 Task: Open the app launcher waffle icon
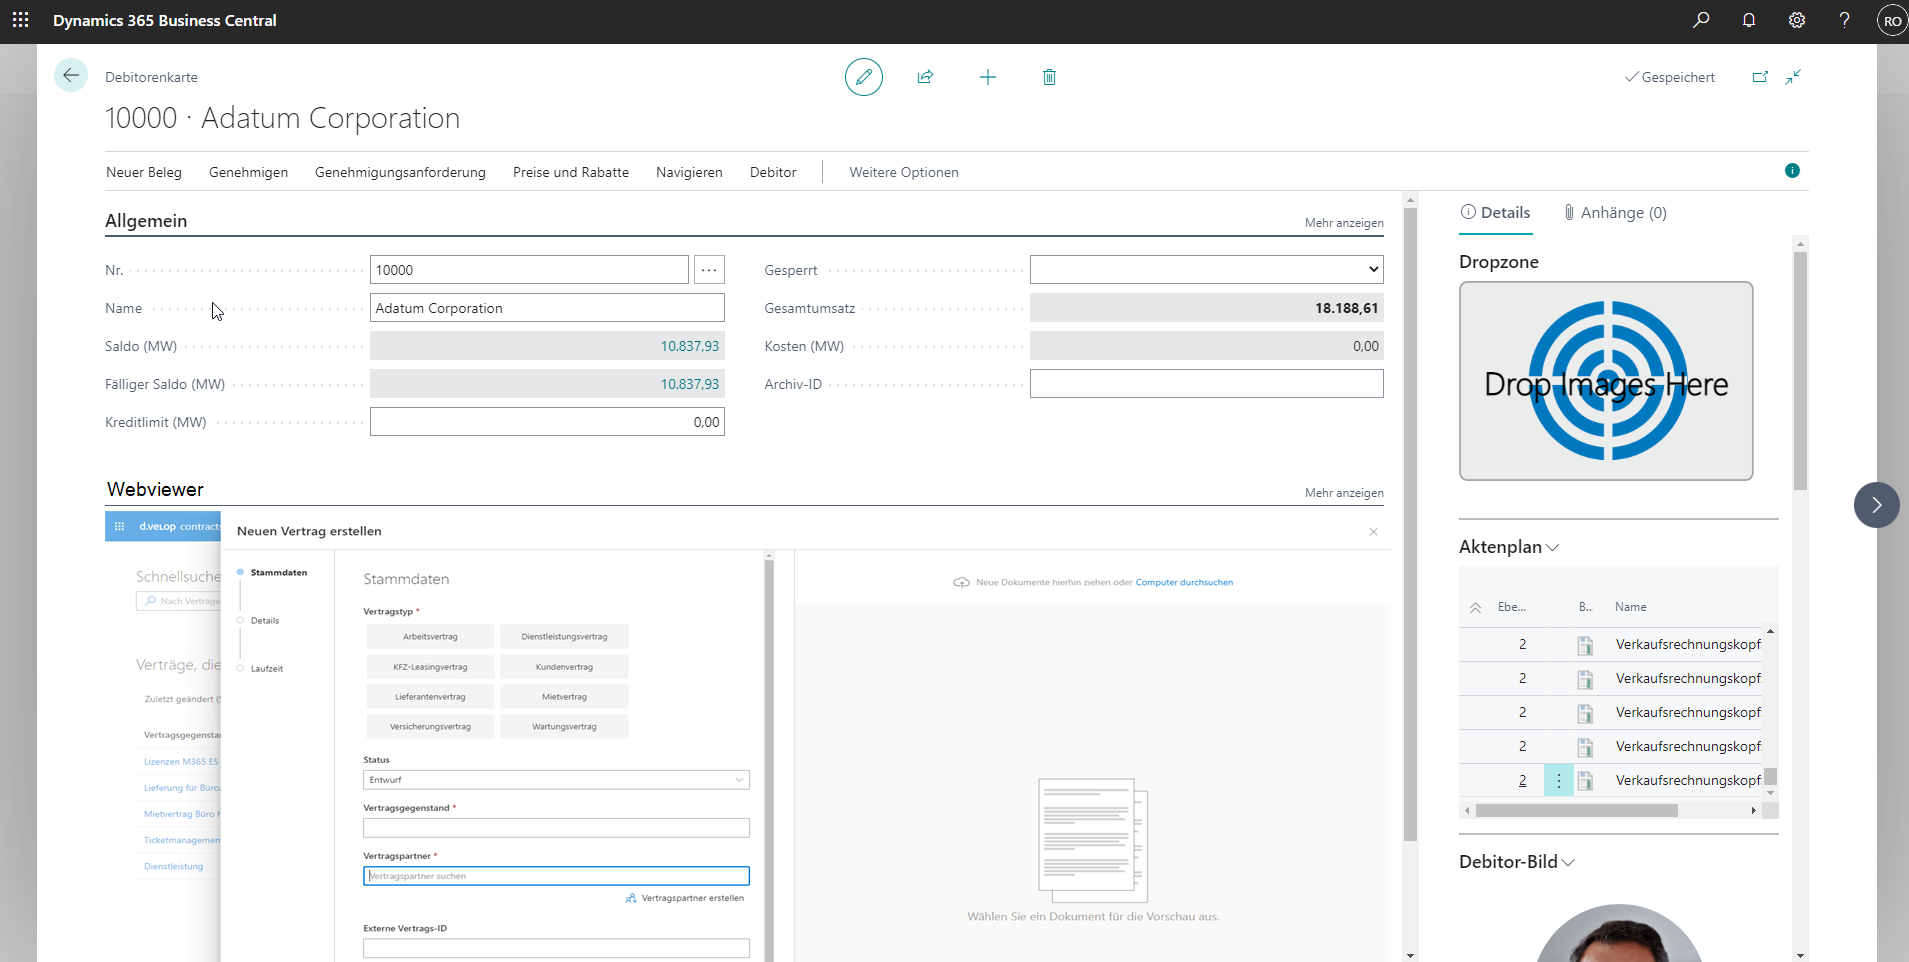coord(20,20)
